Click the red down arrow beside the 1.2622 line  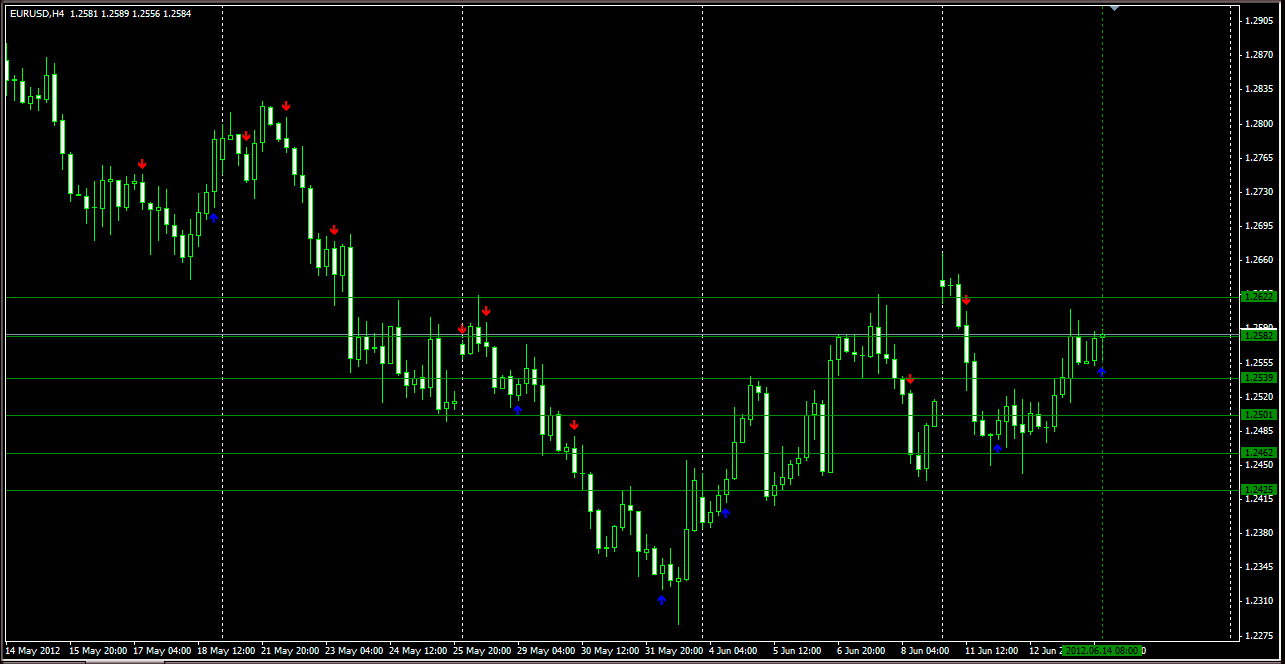tap(966, 300)
